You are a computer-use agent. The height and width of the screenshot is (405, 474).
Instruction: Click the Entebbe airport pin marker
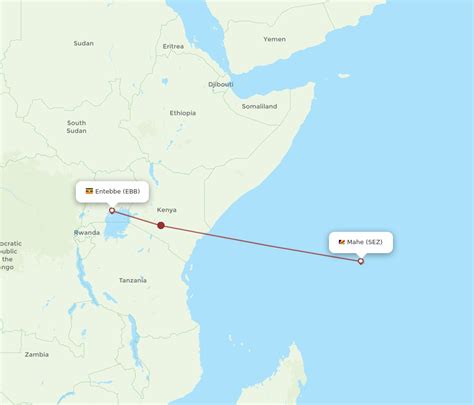[112, 211]
